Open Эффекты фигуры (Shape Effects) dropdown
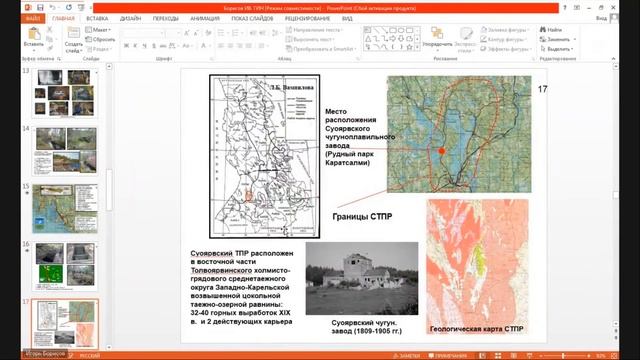 pos(505,49)
